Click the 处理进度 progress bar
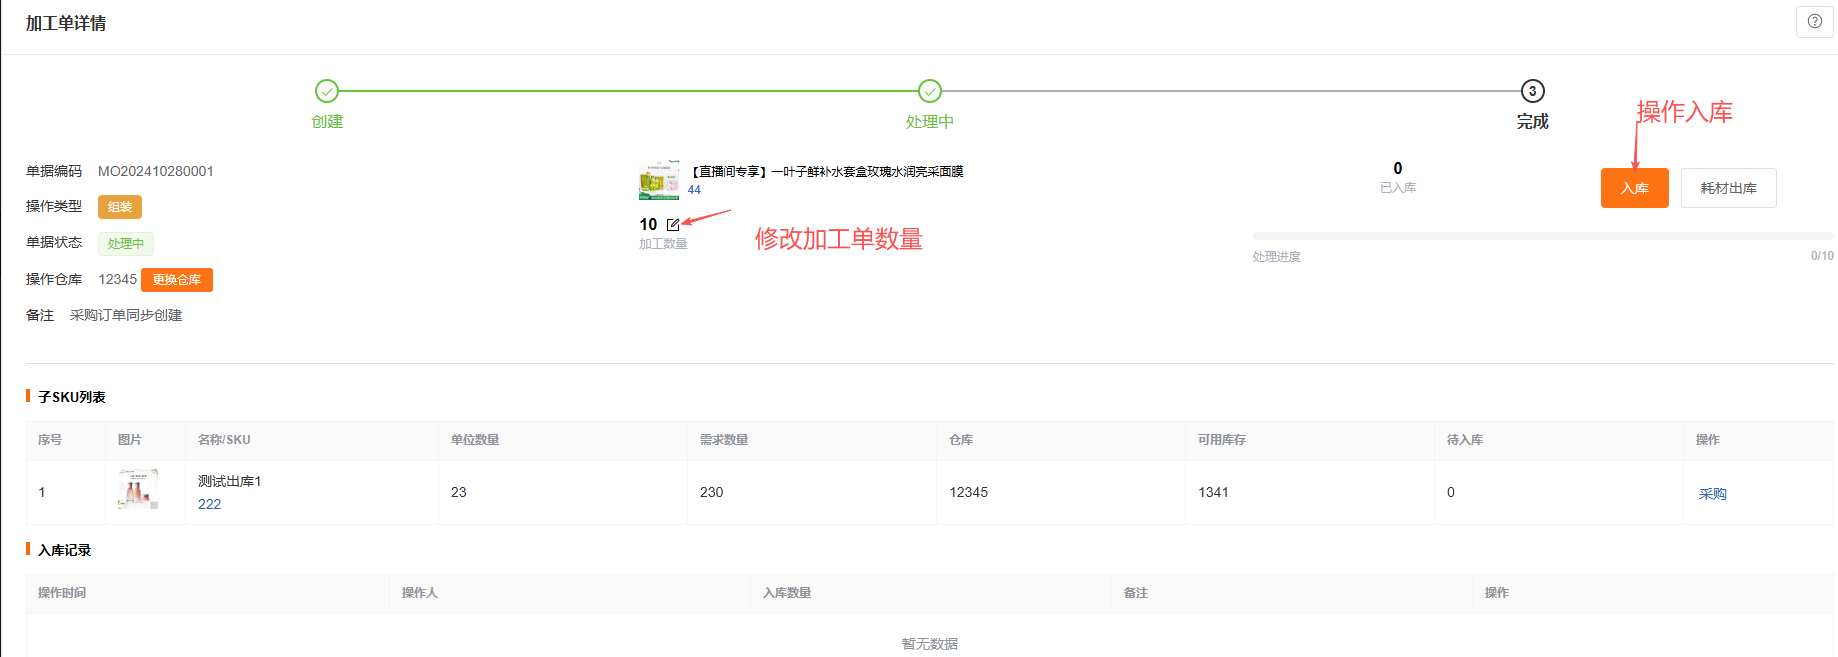The width and height of the screenshot is (1838, 657). [x=1542, y=236]
